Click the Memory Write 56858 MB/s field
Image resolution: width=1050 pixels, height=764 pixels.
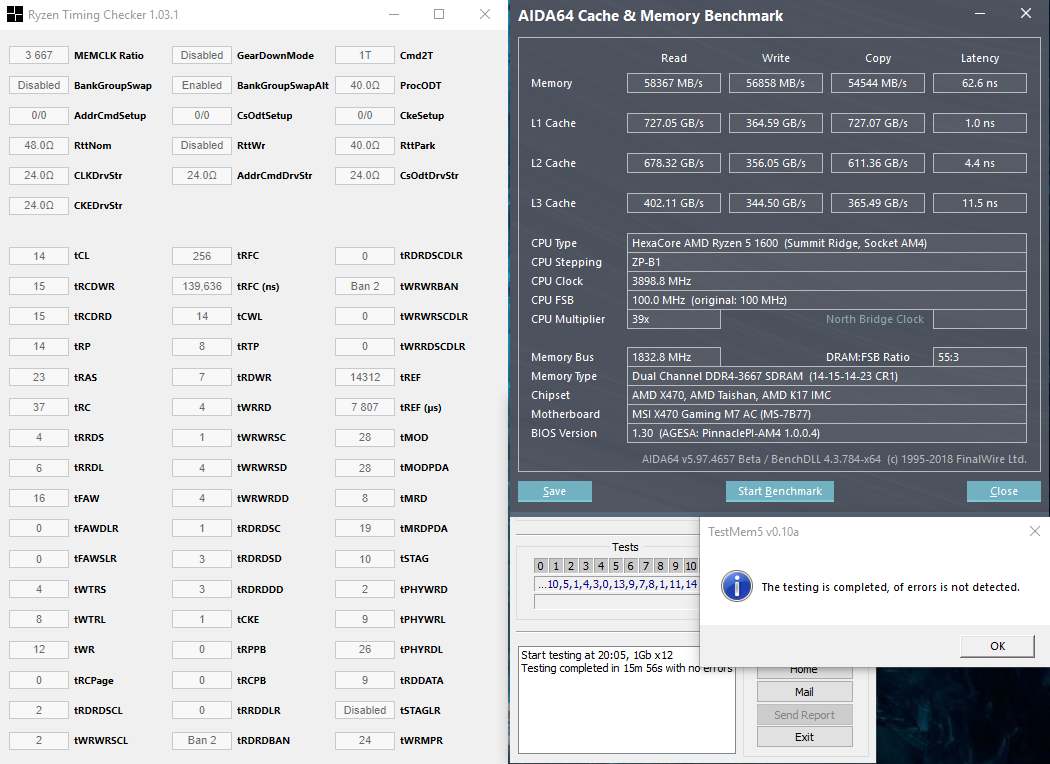(x=775, y=83)
